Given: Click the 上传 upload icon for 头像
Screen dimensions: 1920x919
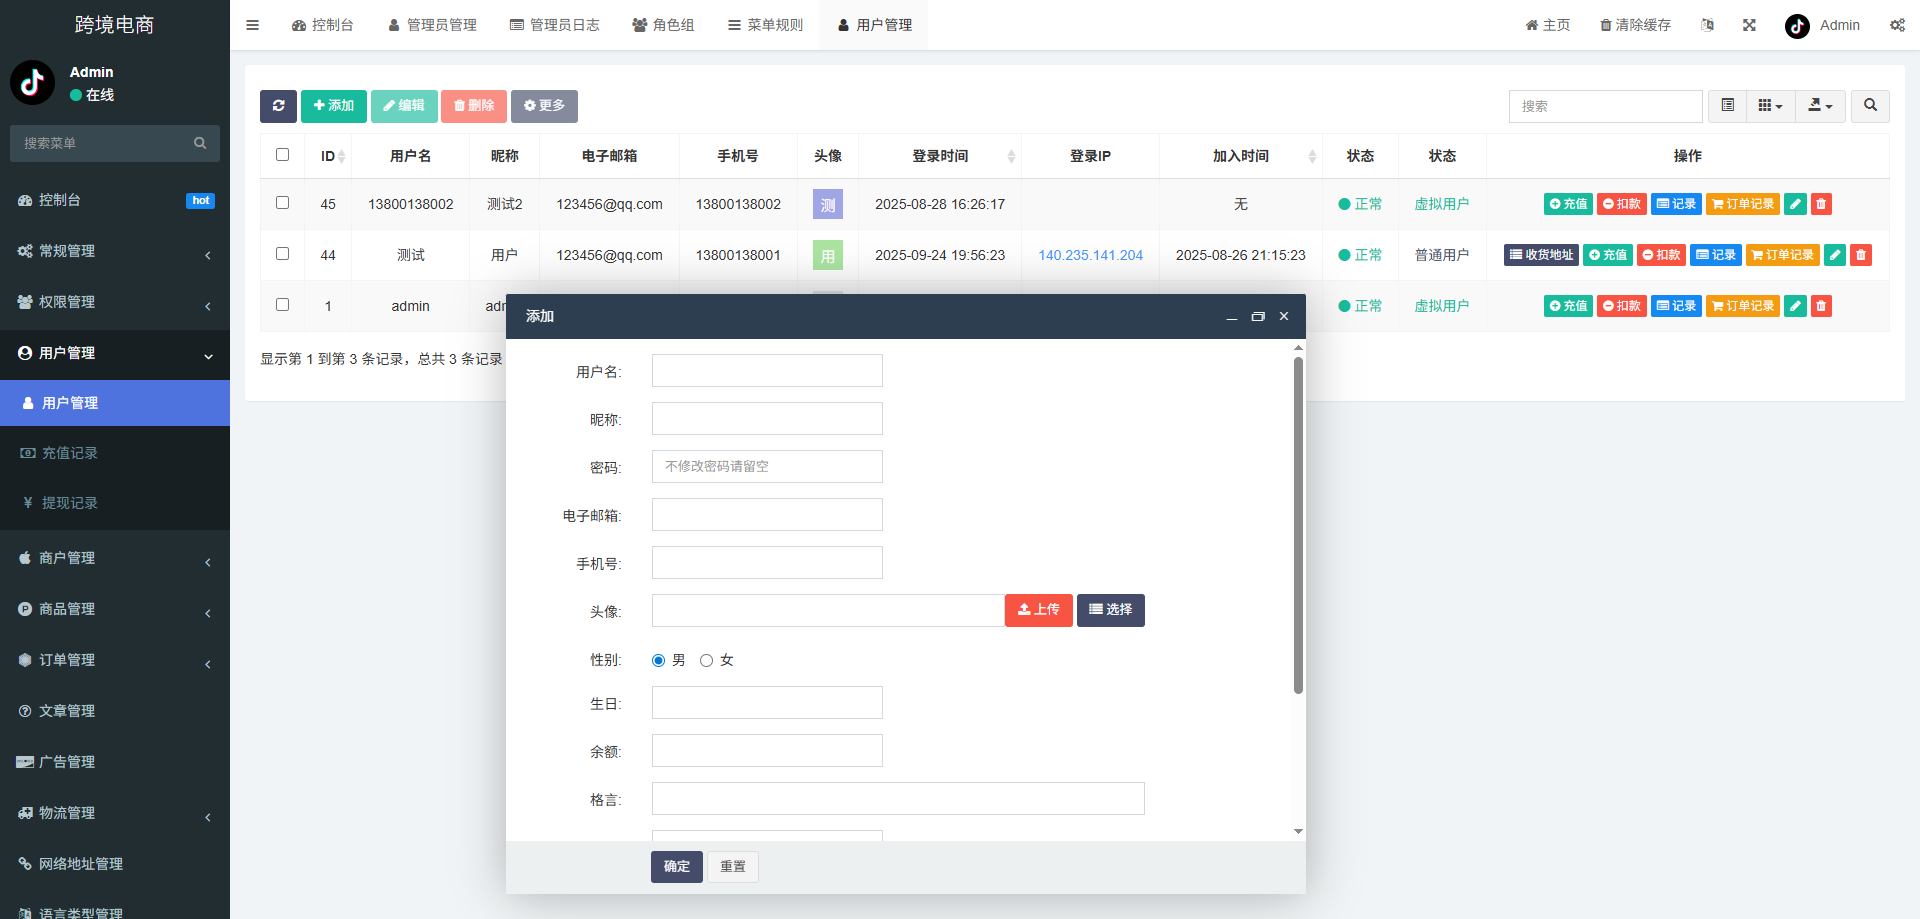Looking at the screenshot, I should click(1038, 610).
